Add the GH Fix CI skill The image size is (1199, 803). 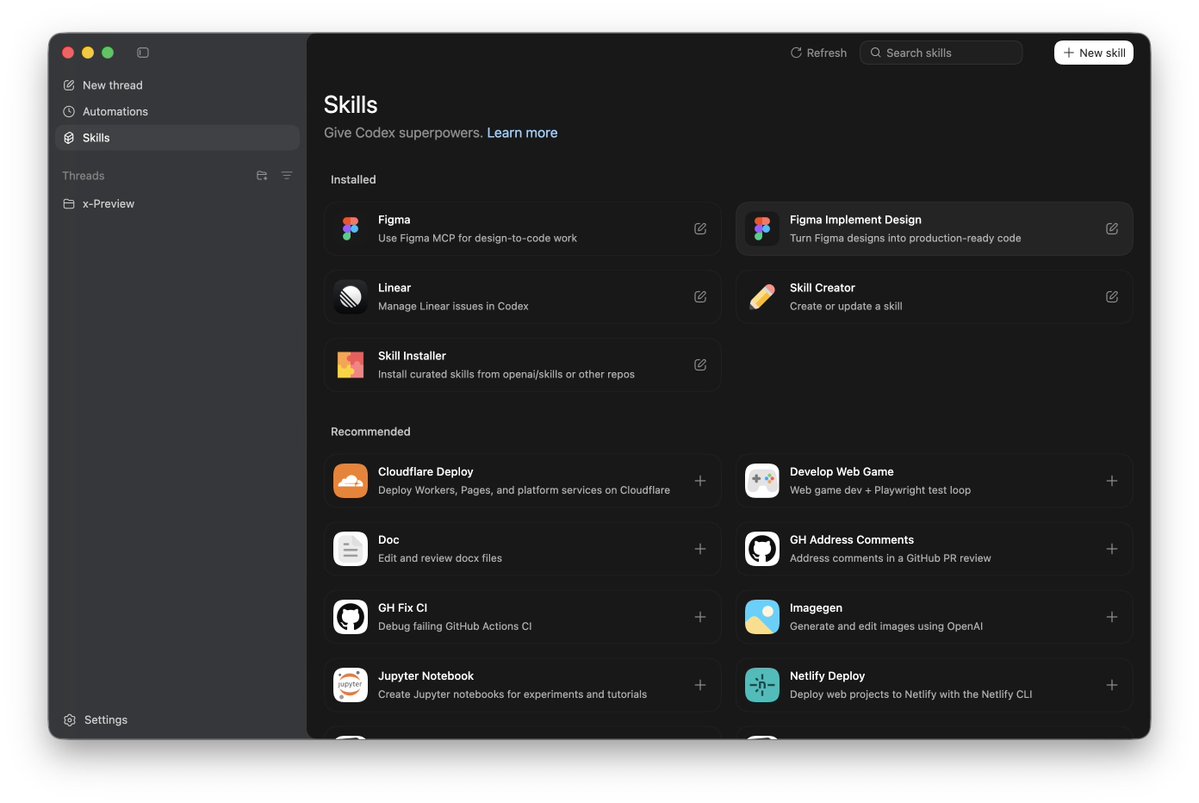(700, 617)
